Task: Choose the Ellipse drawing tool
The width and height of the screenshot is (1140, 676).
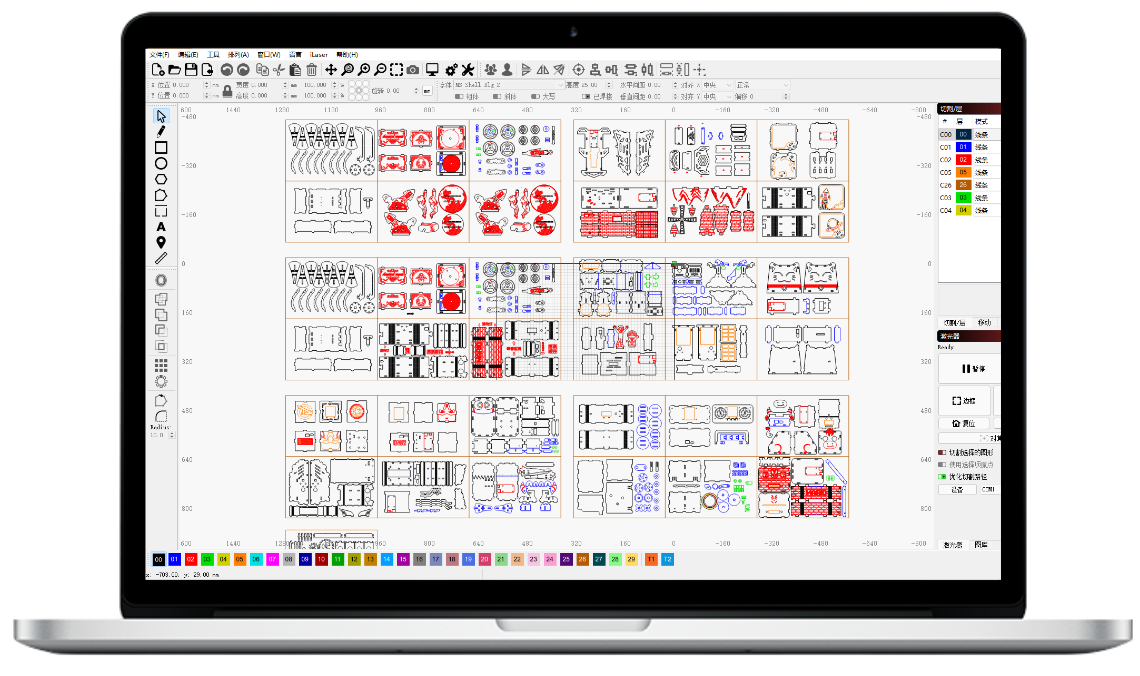Action: (x=161, y=164)
